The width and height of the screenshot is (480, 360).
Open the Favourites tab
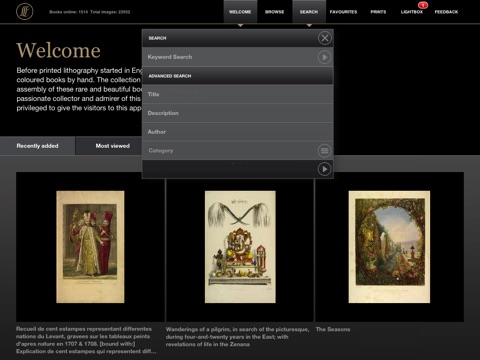343,12
